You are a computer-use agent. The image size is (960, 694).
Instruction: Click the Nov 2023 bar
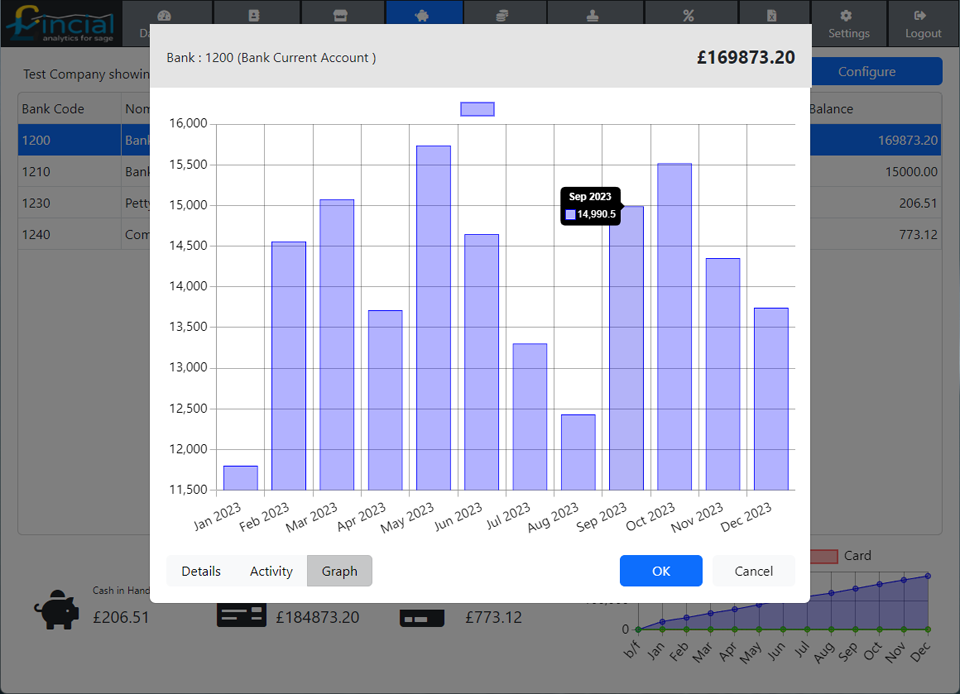tap(723, 375)
